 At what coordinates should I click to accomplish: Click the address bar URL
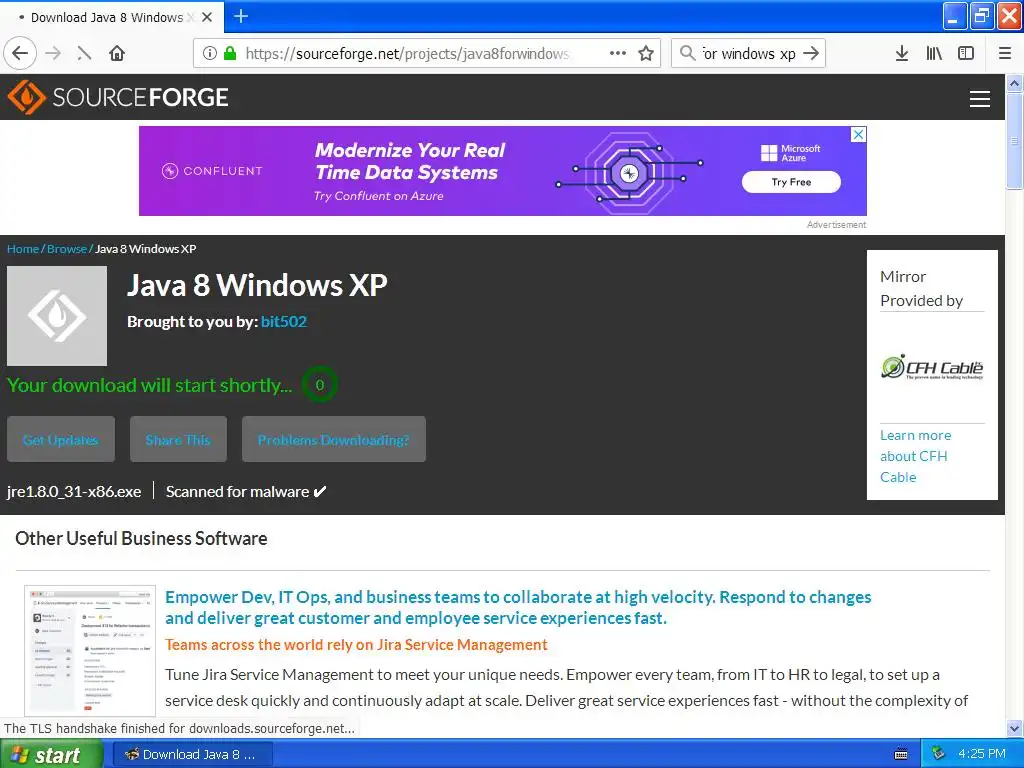coord(407,54)
